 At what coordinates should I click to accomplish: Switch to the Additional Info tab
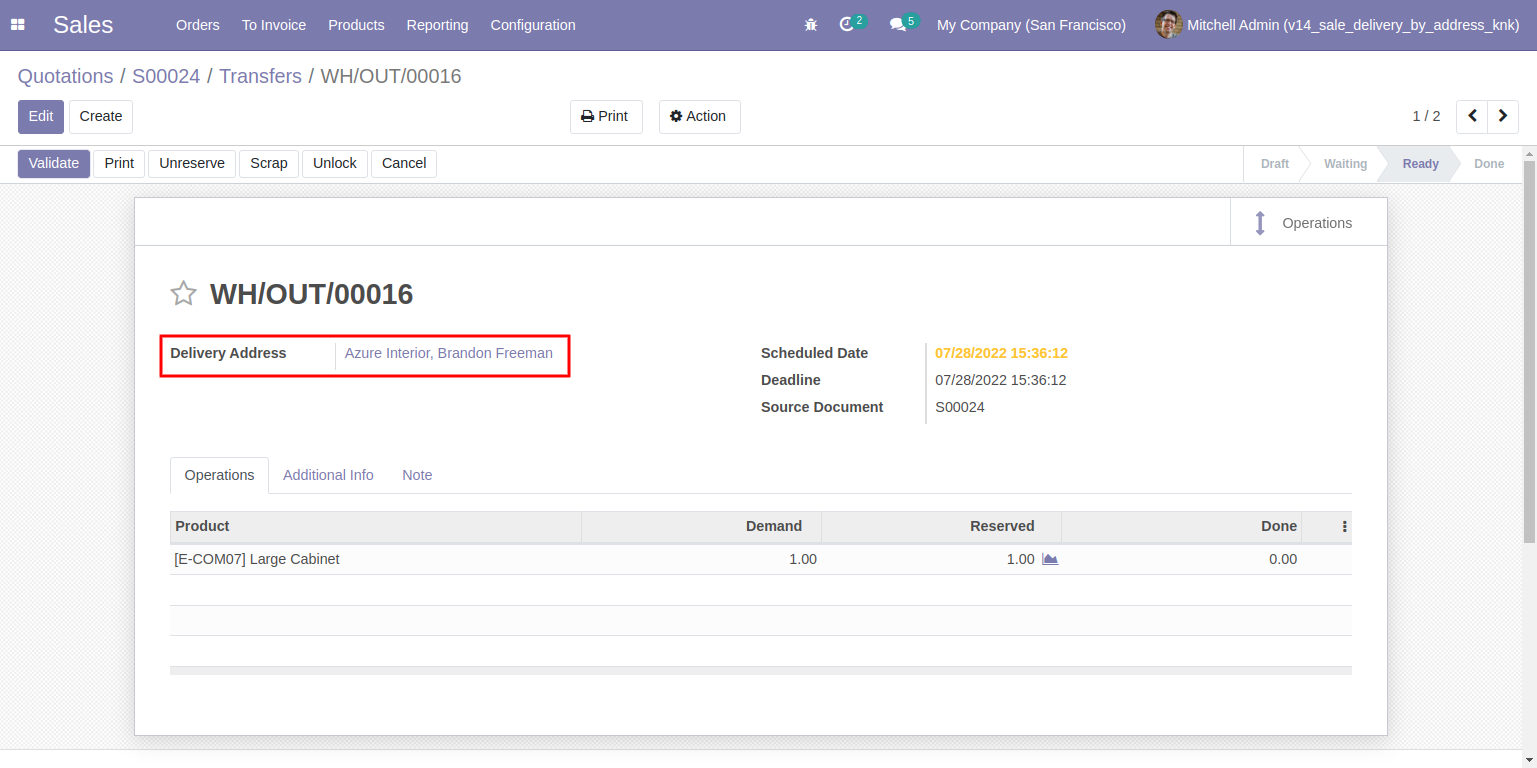(x=328, y=475)
